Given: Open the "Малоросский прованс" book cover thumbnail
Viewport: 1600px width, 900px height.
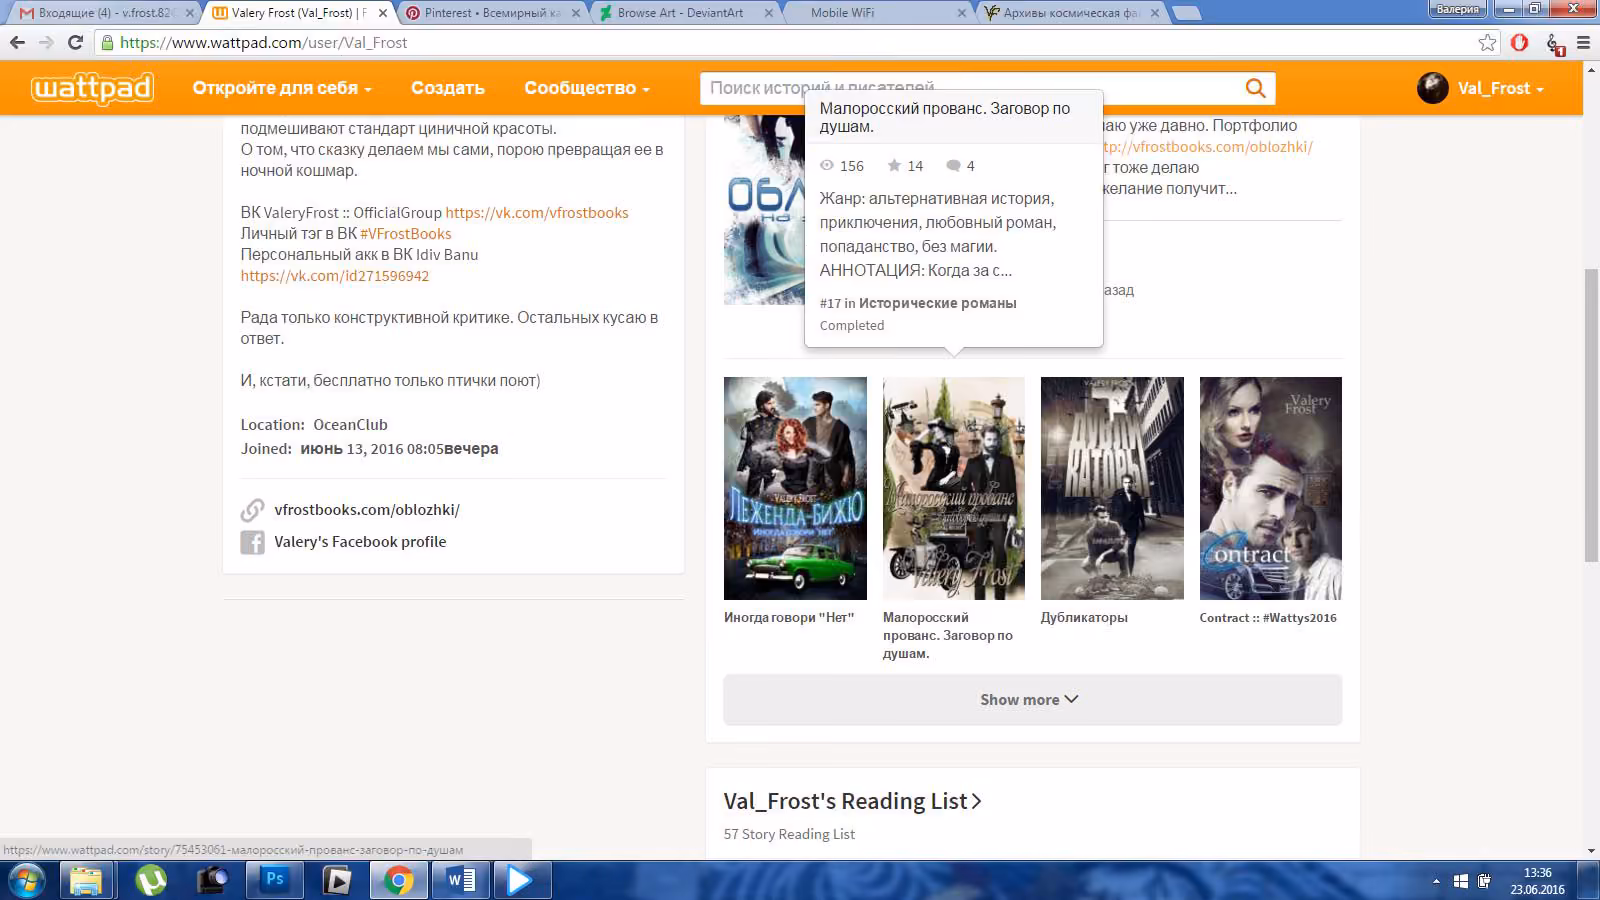Looking at the screenshot, I should (x=954, y=488).
